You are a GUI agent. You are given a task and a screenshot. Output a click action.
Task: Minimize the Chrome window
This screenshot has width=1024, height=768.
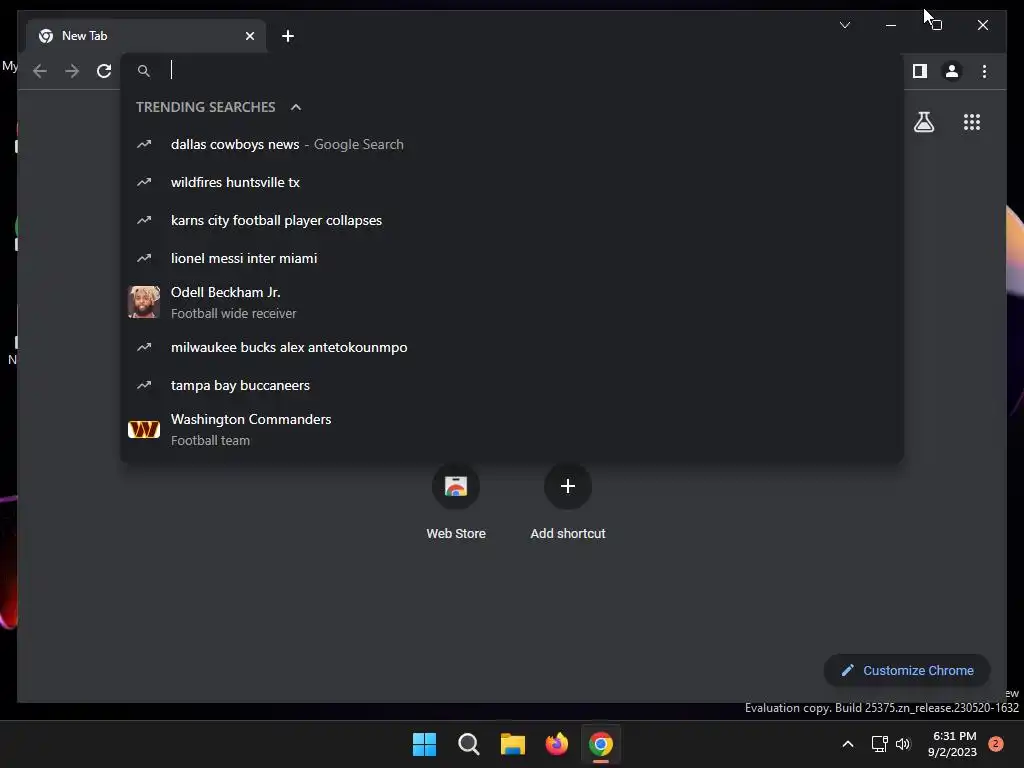(x=891, y=25)
